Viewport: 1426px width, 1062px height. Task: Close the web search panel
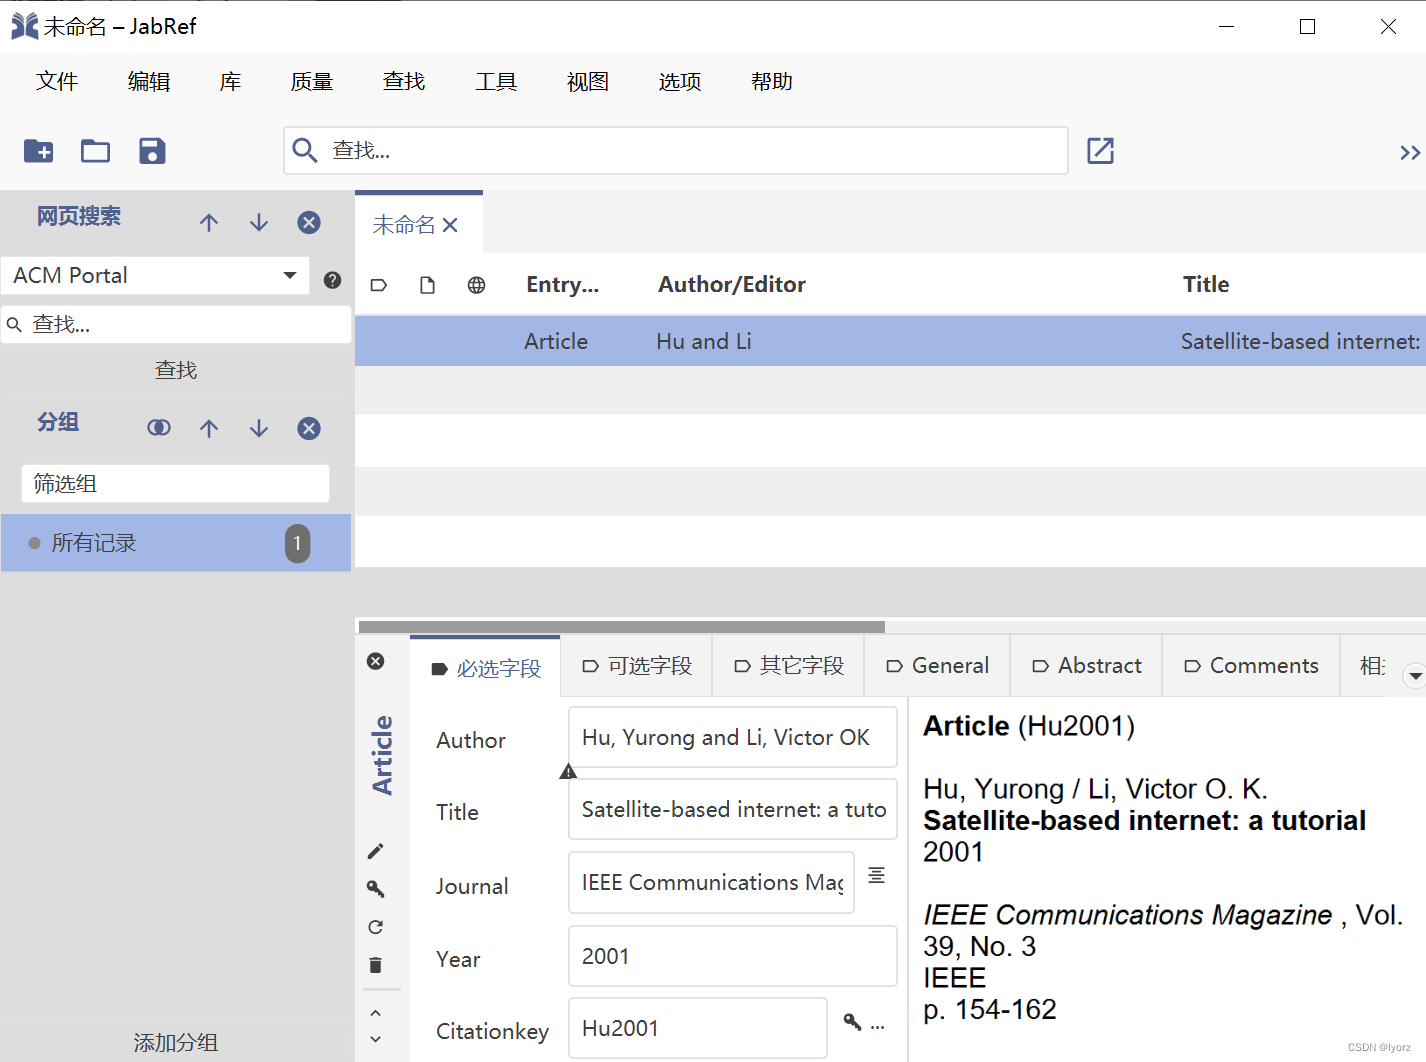pos(309,222)
